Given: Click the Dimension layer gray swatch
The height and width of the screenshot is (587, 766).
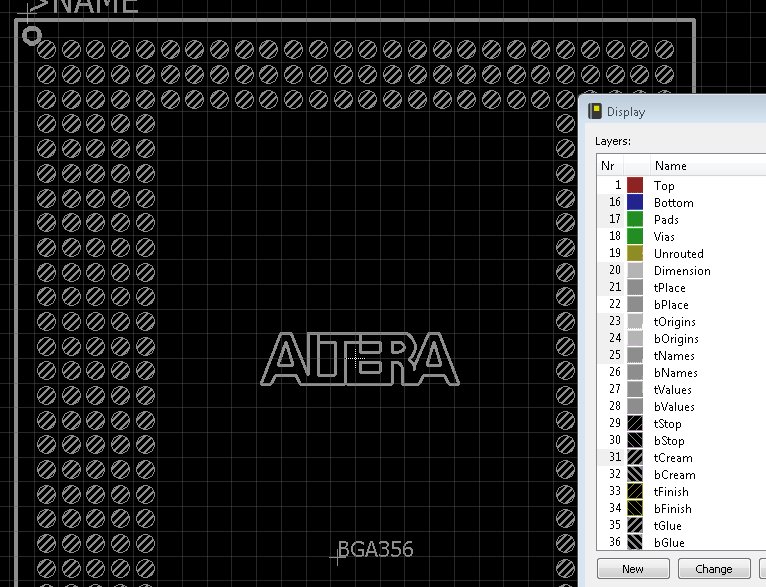Looking at the screenshot, I should pos(635,271).
